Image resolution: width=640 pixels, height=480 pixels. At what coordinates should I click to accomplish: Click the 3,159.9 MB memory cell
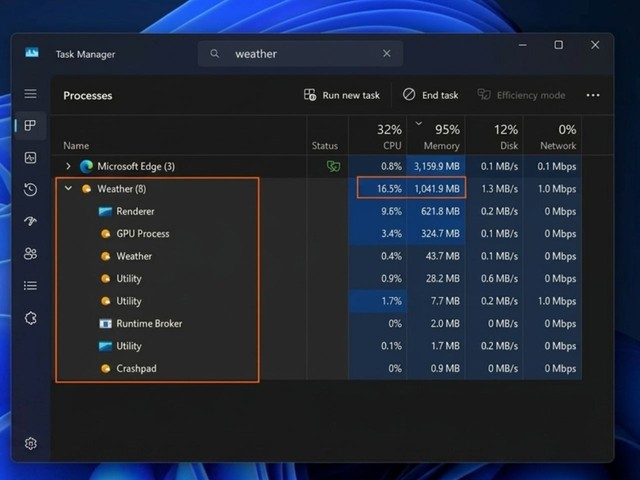436,166
